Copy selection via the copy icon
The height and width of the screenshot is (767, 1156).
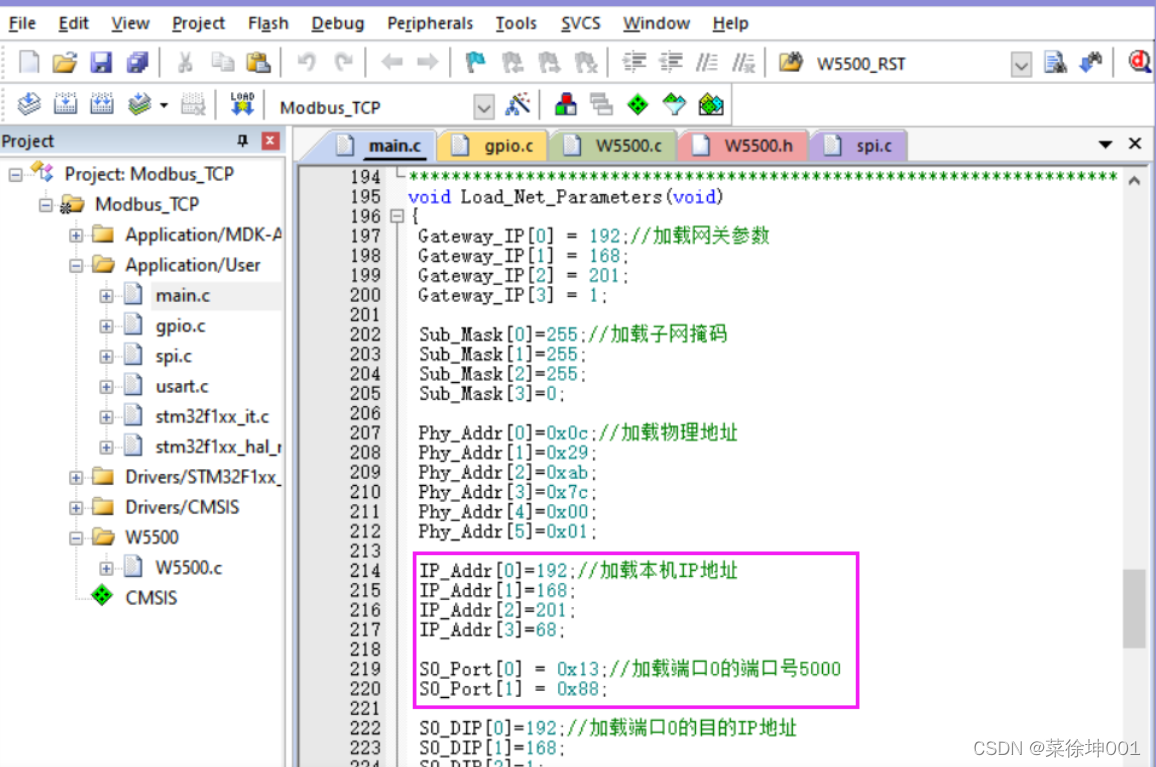(222, 63)
